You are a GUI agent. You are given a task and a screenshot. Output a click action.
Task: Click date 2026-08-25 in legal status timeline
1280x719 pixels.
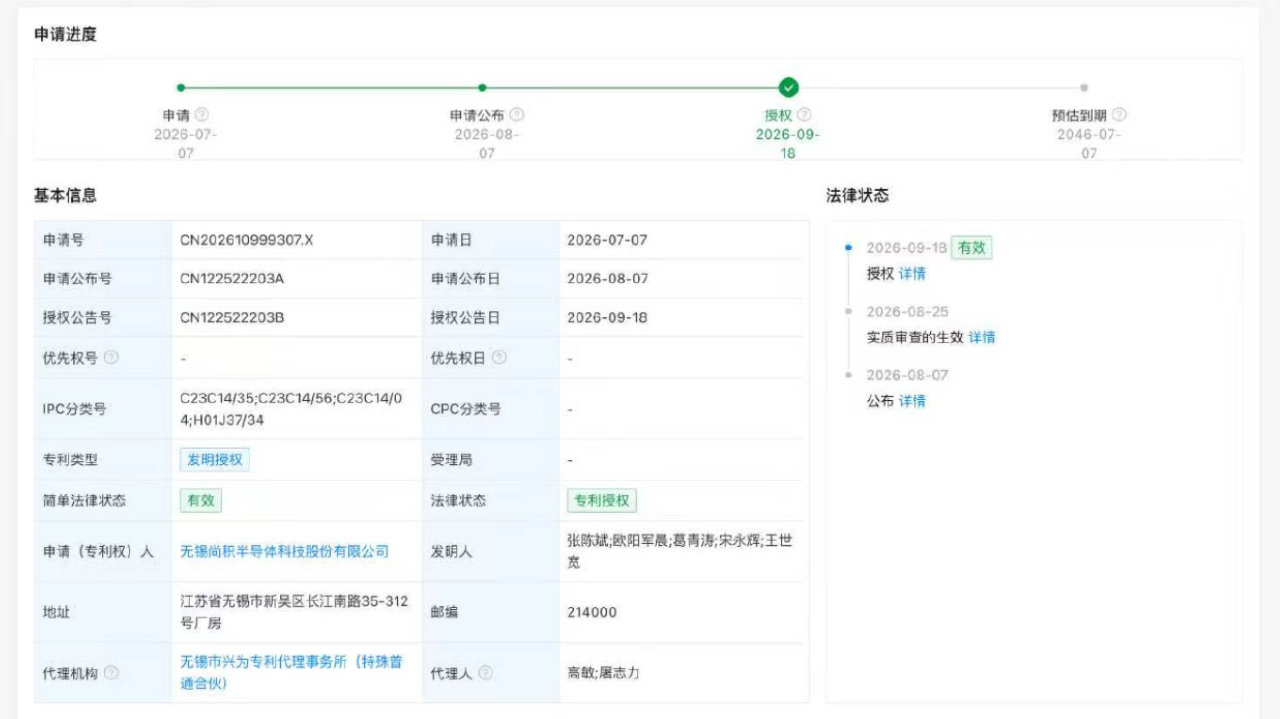click(x=907, y=312)
